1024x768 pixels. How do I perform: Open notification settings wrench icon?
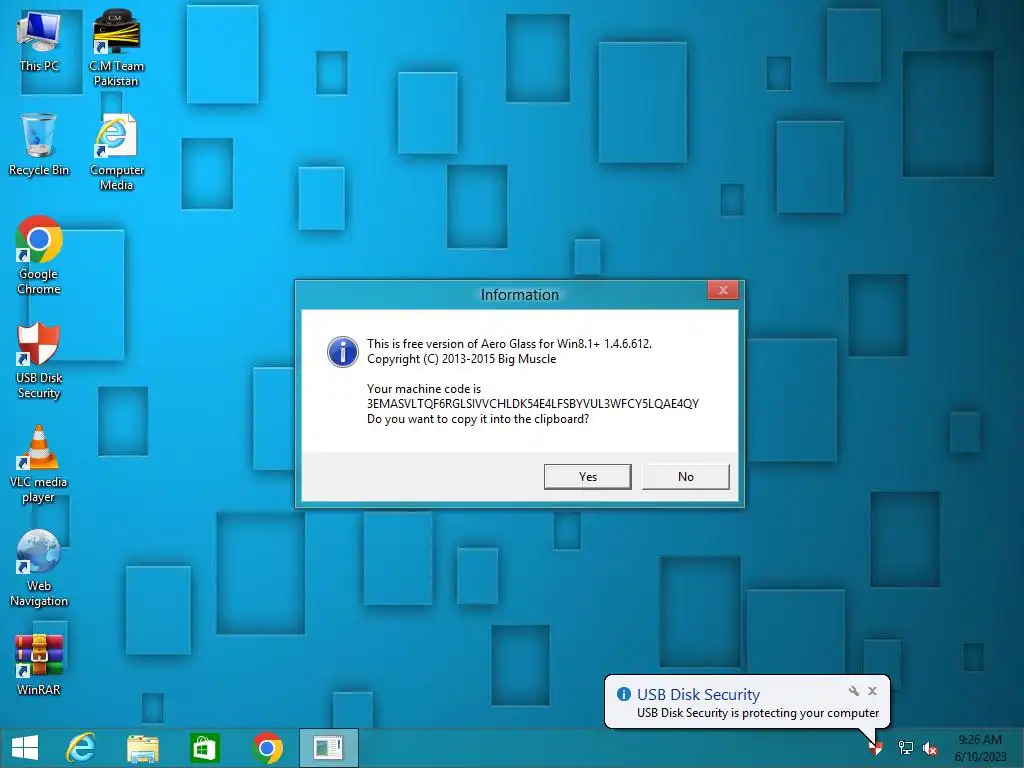pos(854,691)
